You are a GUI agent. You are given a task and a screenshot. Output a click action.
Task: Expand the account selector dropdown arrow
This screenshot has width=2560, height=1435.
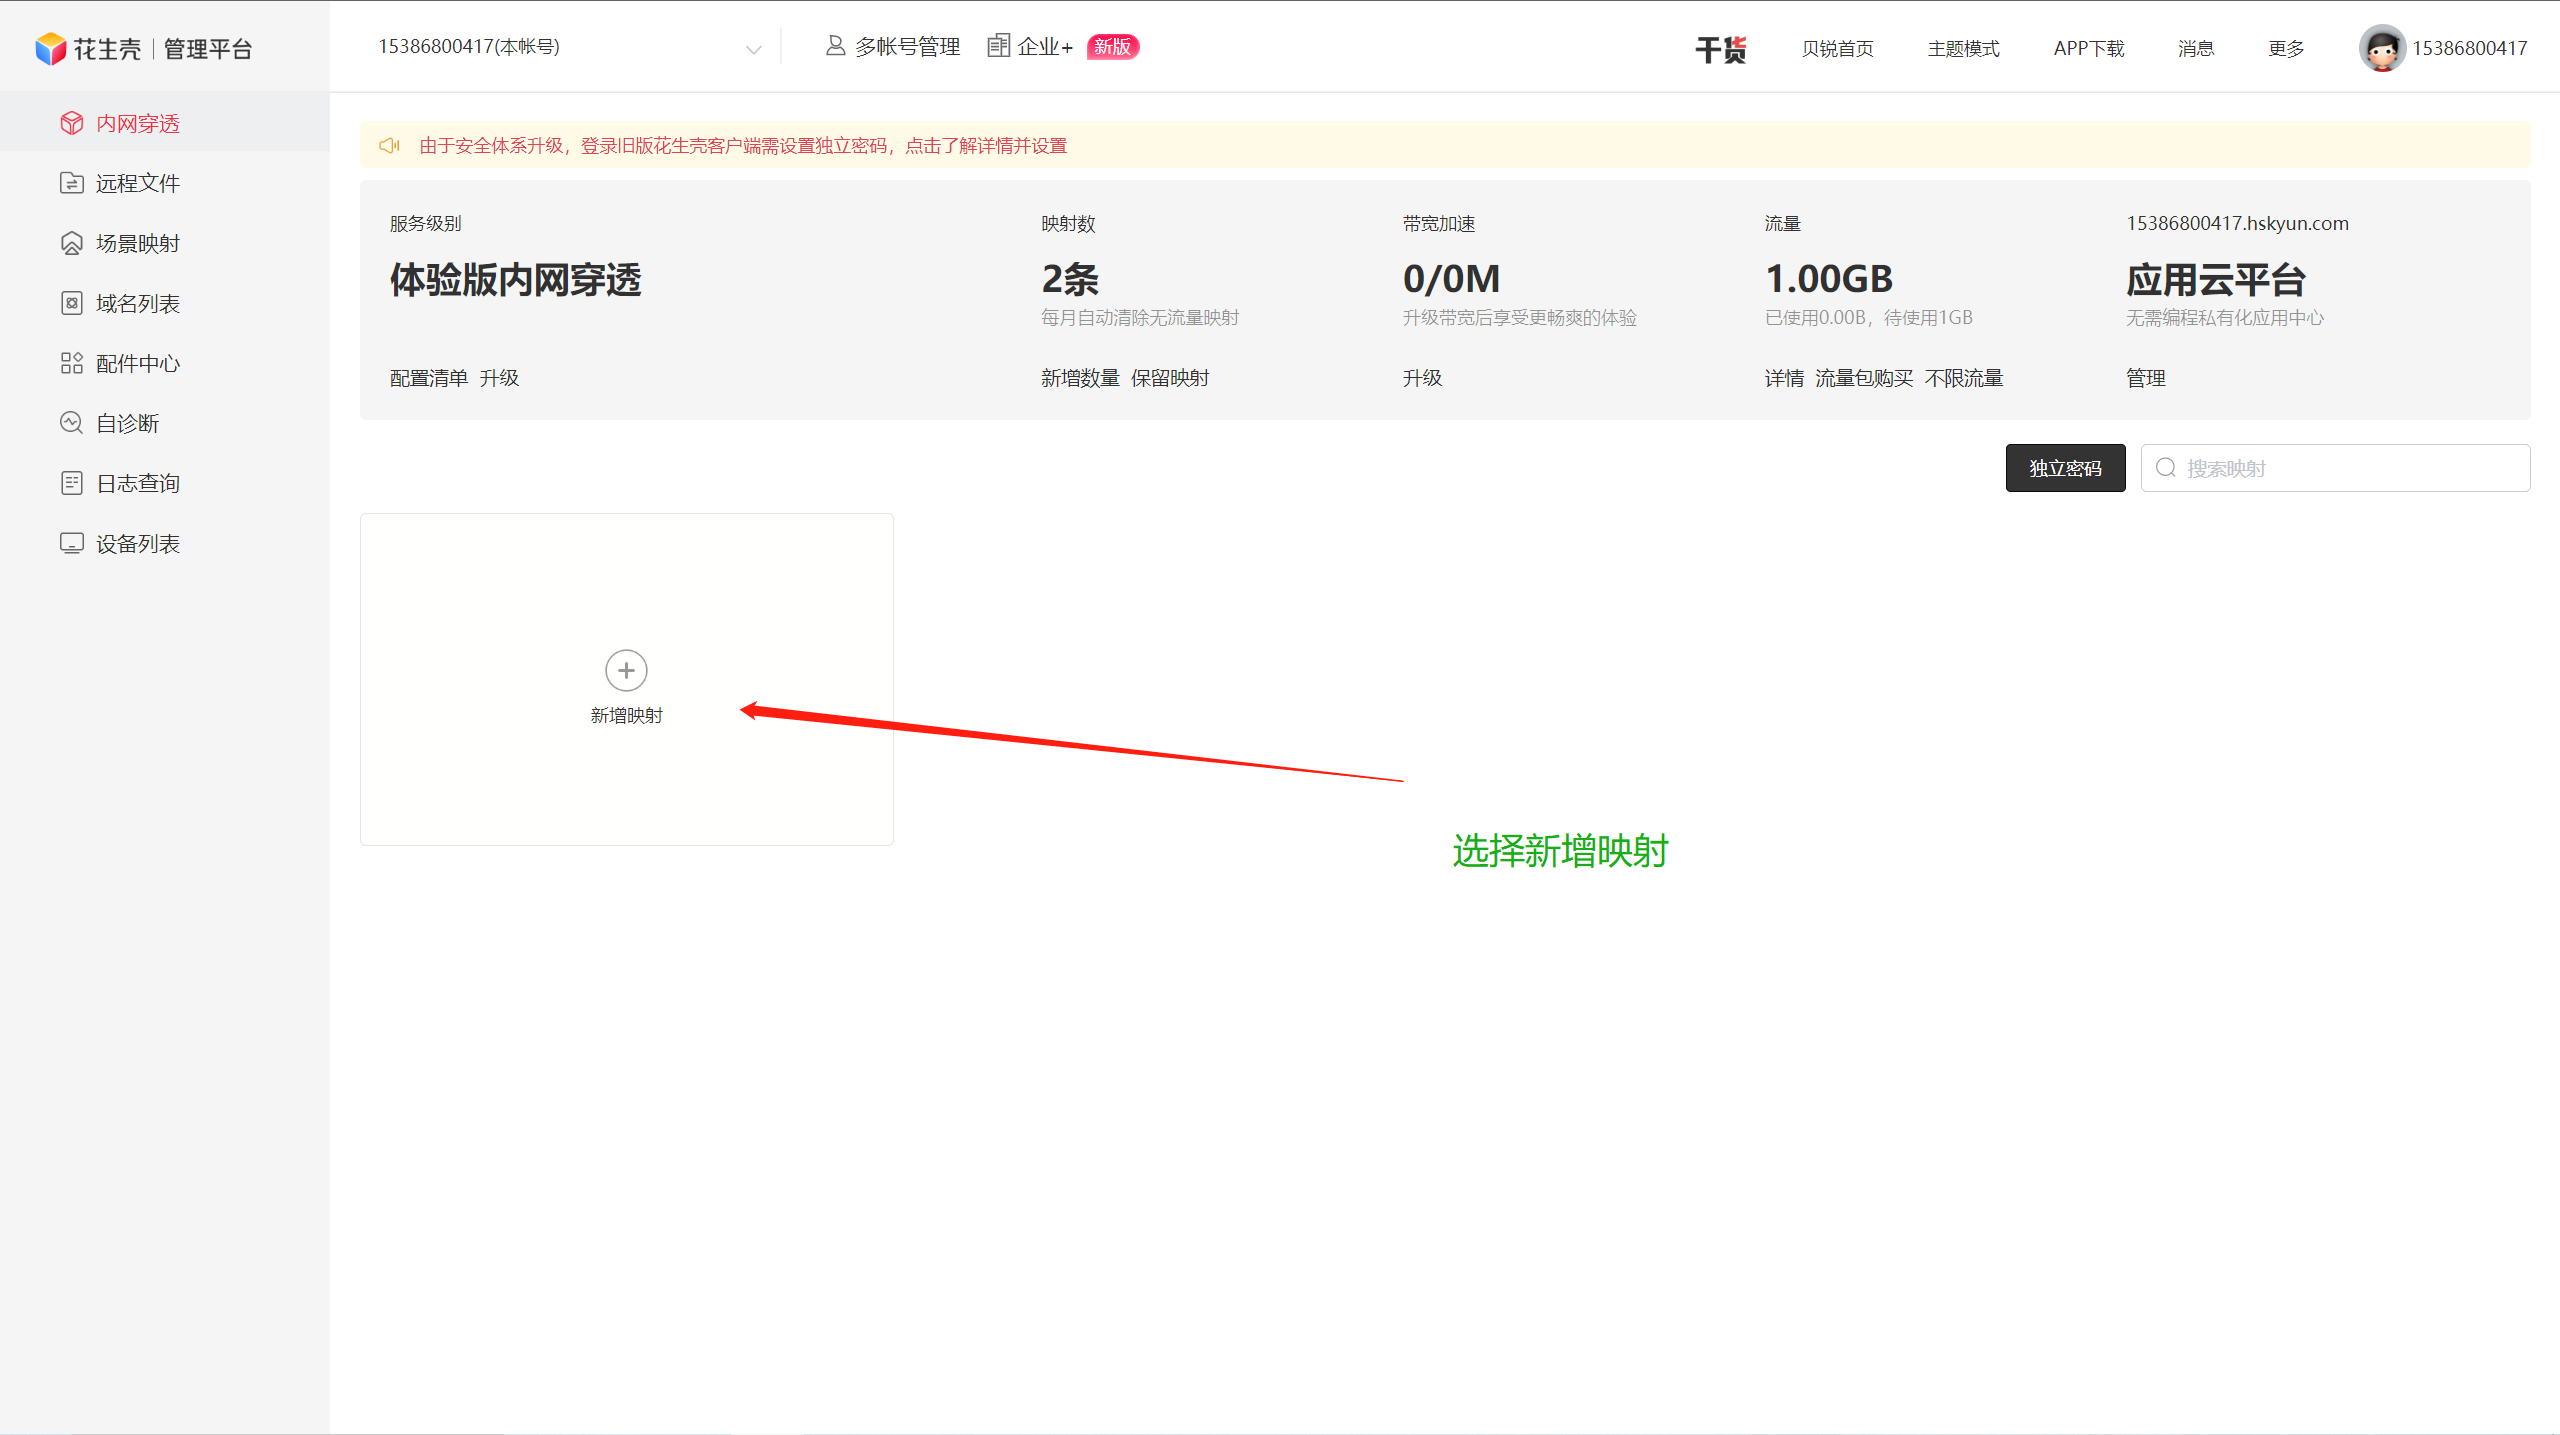click(x=754, y=49)
